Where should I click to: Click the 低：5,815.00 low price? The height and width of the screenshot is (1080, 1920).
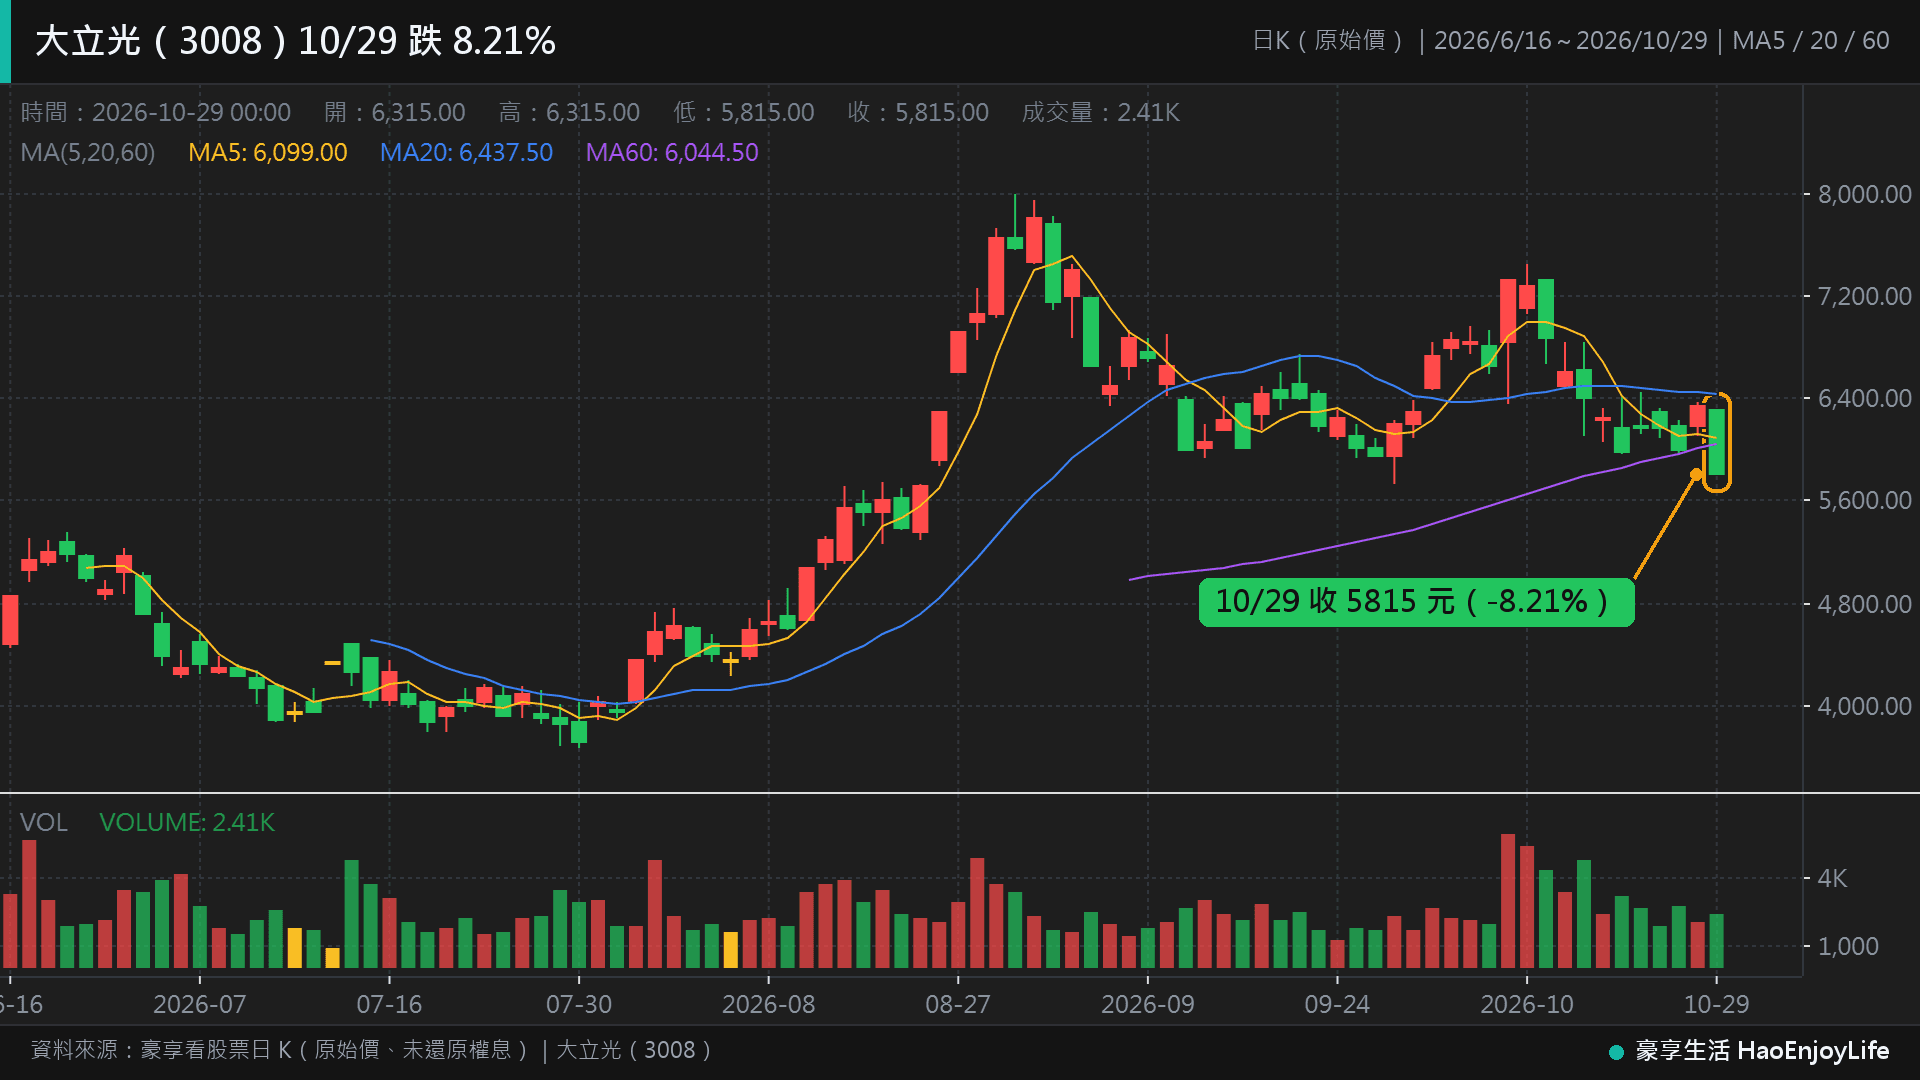[x=744, y=112]
